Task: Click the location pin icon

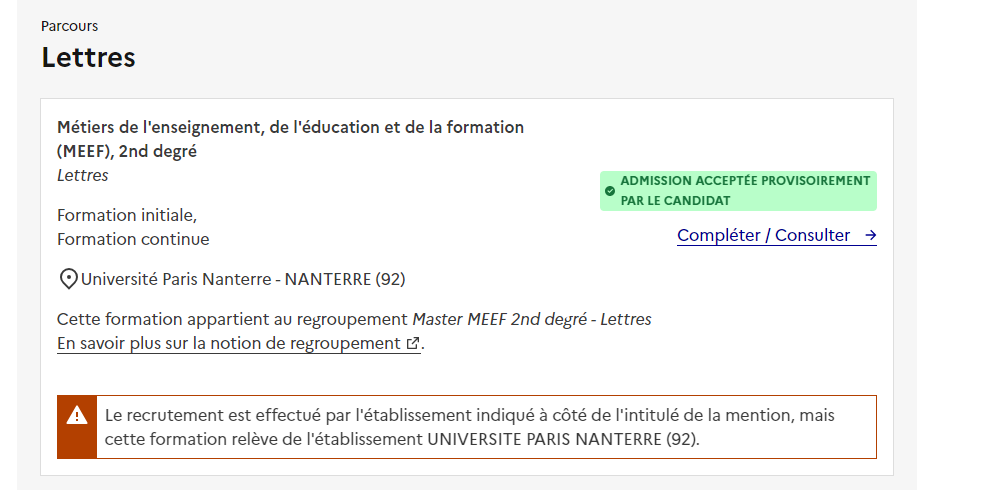Action: click(69, 279)
